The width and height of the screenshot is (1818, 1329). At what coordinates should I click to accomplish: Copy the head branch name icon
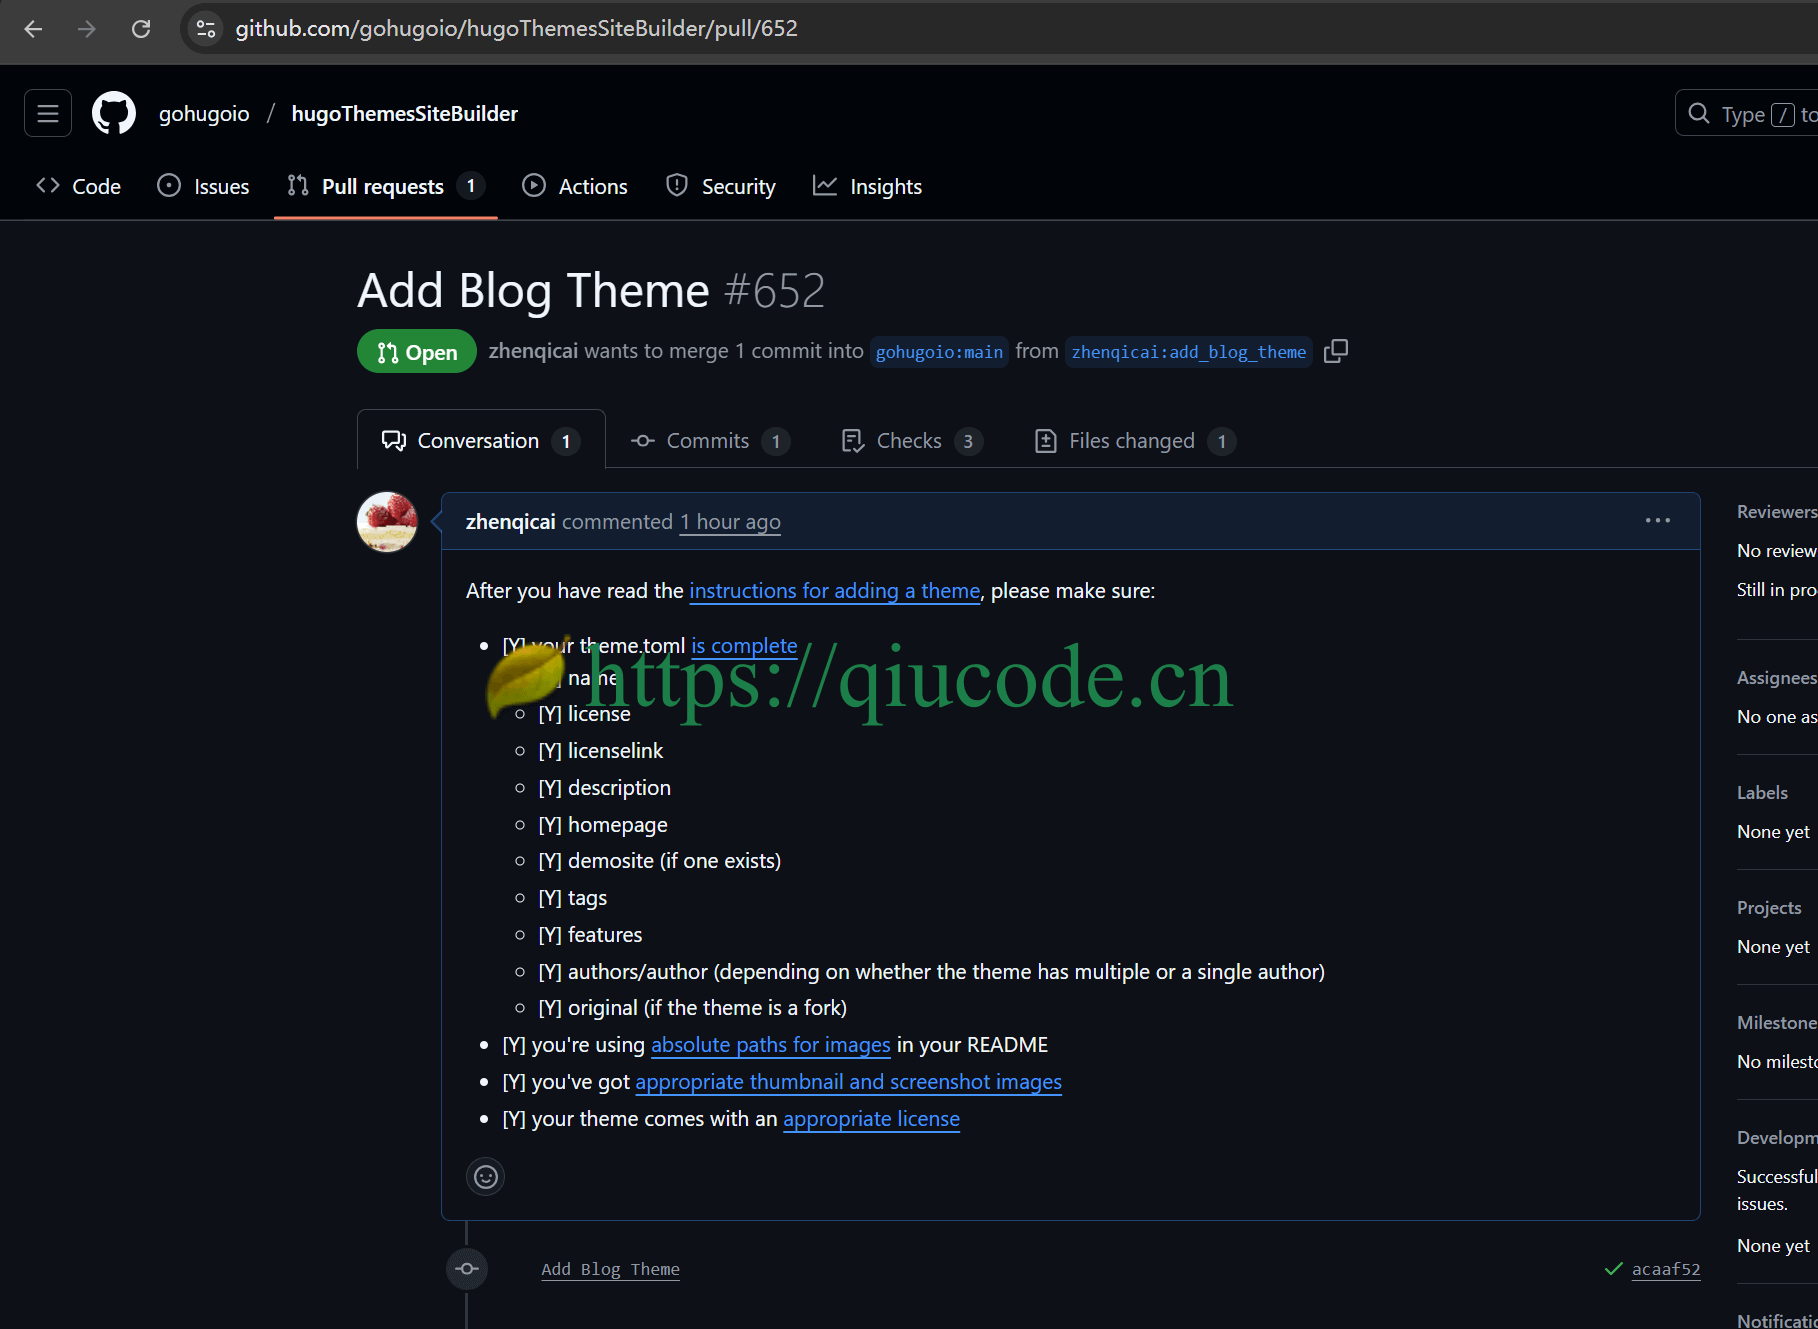1336,351
